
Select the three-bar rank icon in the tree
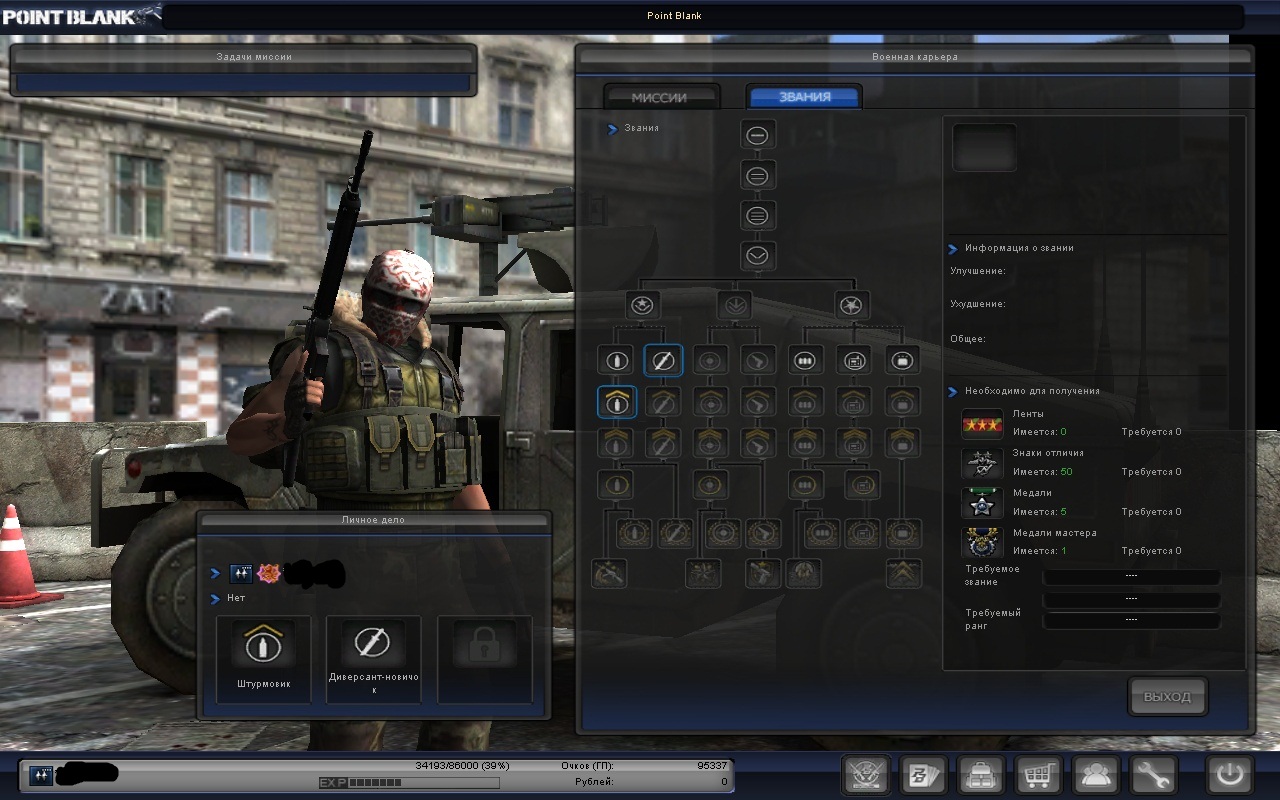(x=757, y=215)
